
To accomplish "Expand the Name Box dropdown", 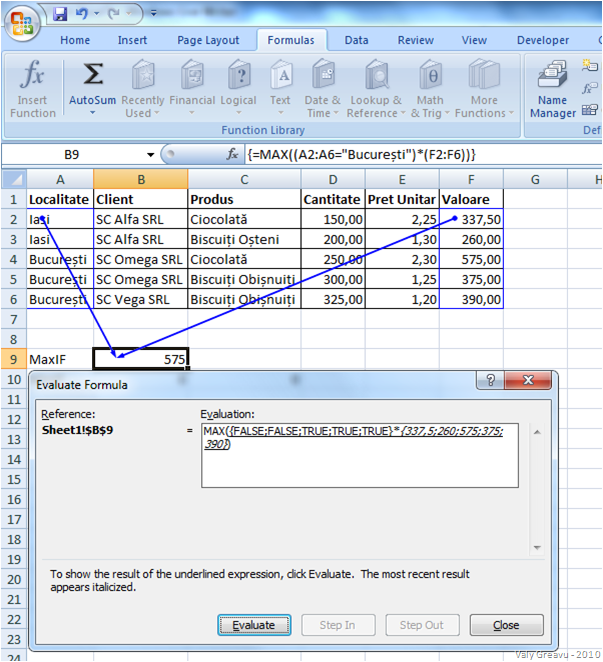I will point(151,155).
